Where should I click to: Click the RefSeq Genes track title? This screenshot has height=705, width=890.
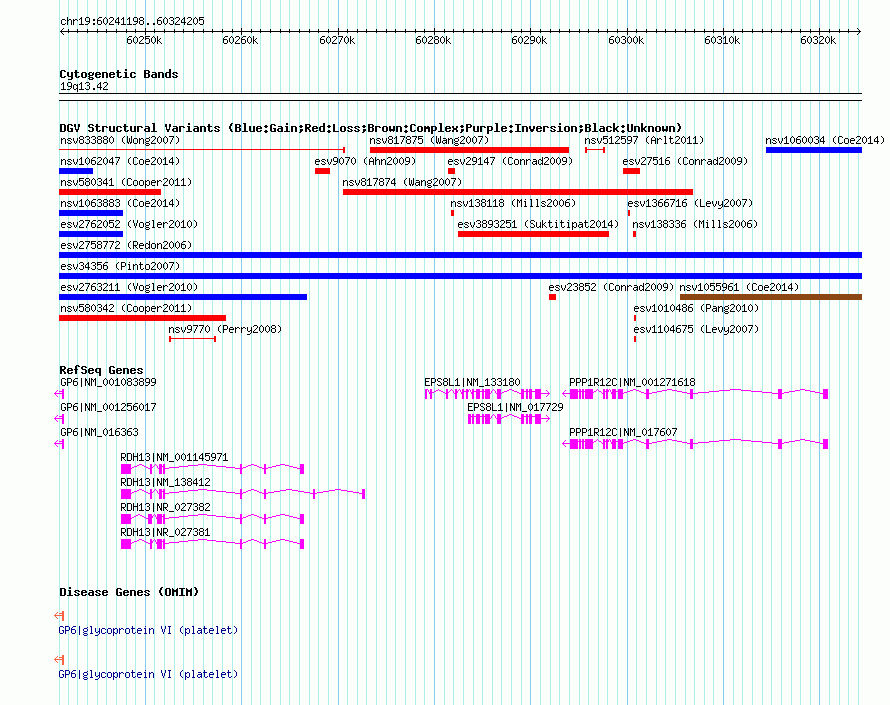[x=101, y=370]
